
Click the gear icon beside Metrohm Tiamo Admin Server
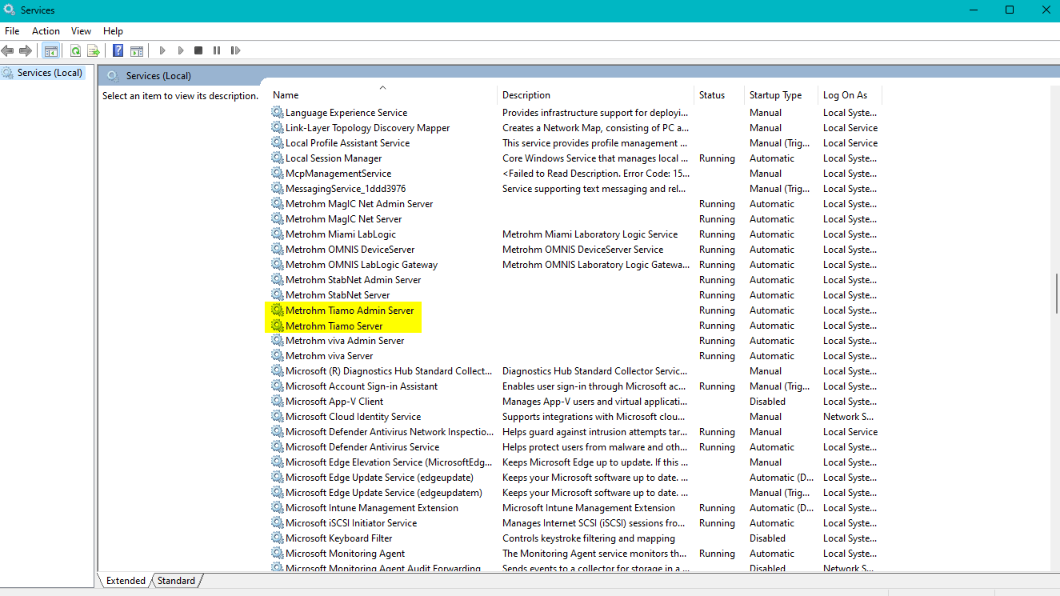tap(277, 310)
